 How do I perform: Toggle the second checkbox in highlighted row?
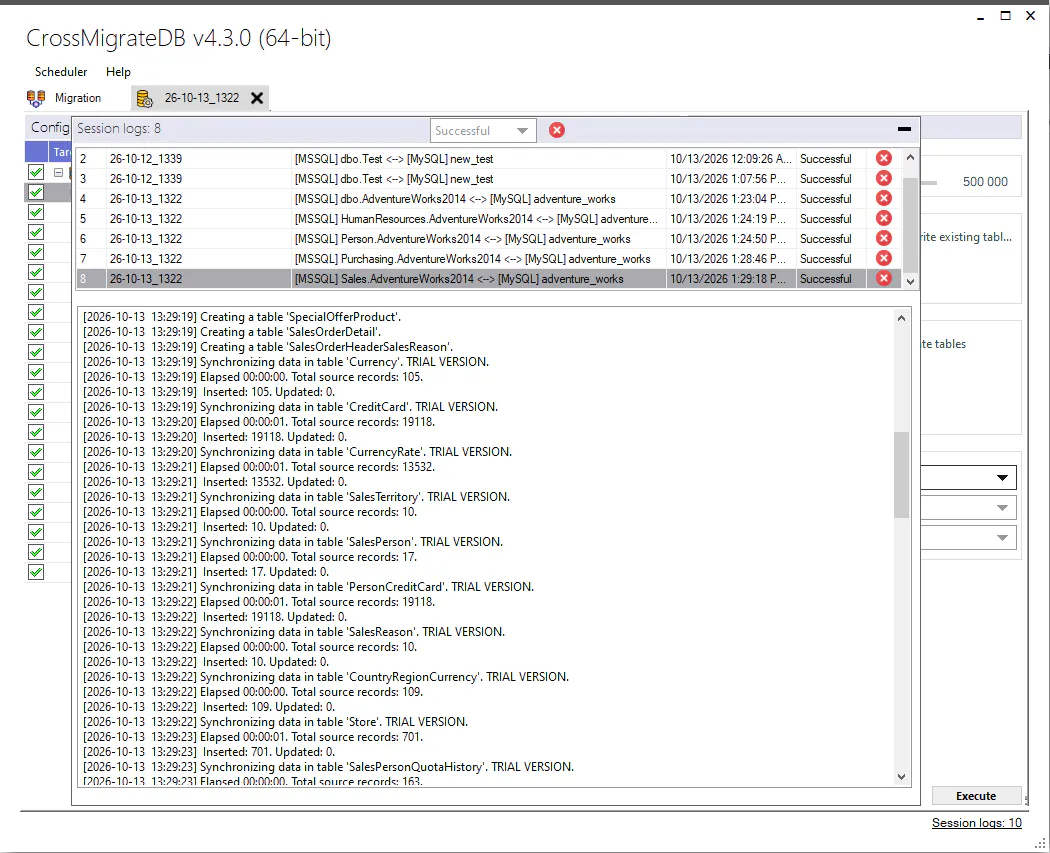[x=36, y=192]
